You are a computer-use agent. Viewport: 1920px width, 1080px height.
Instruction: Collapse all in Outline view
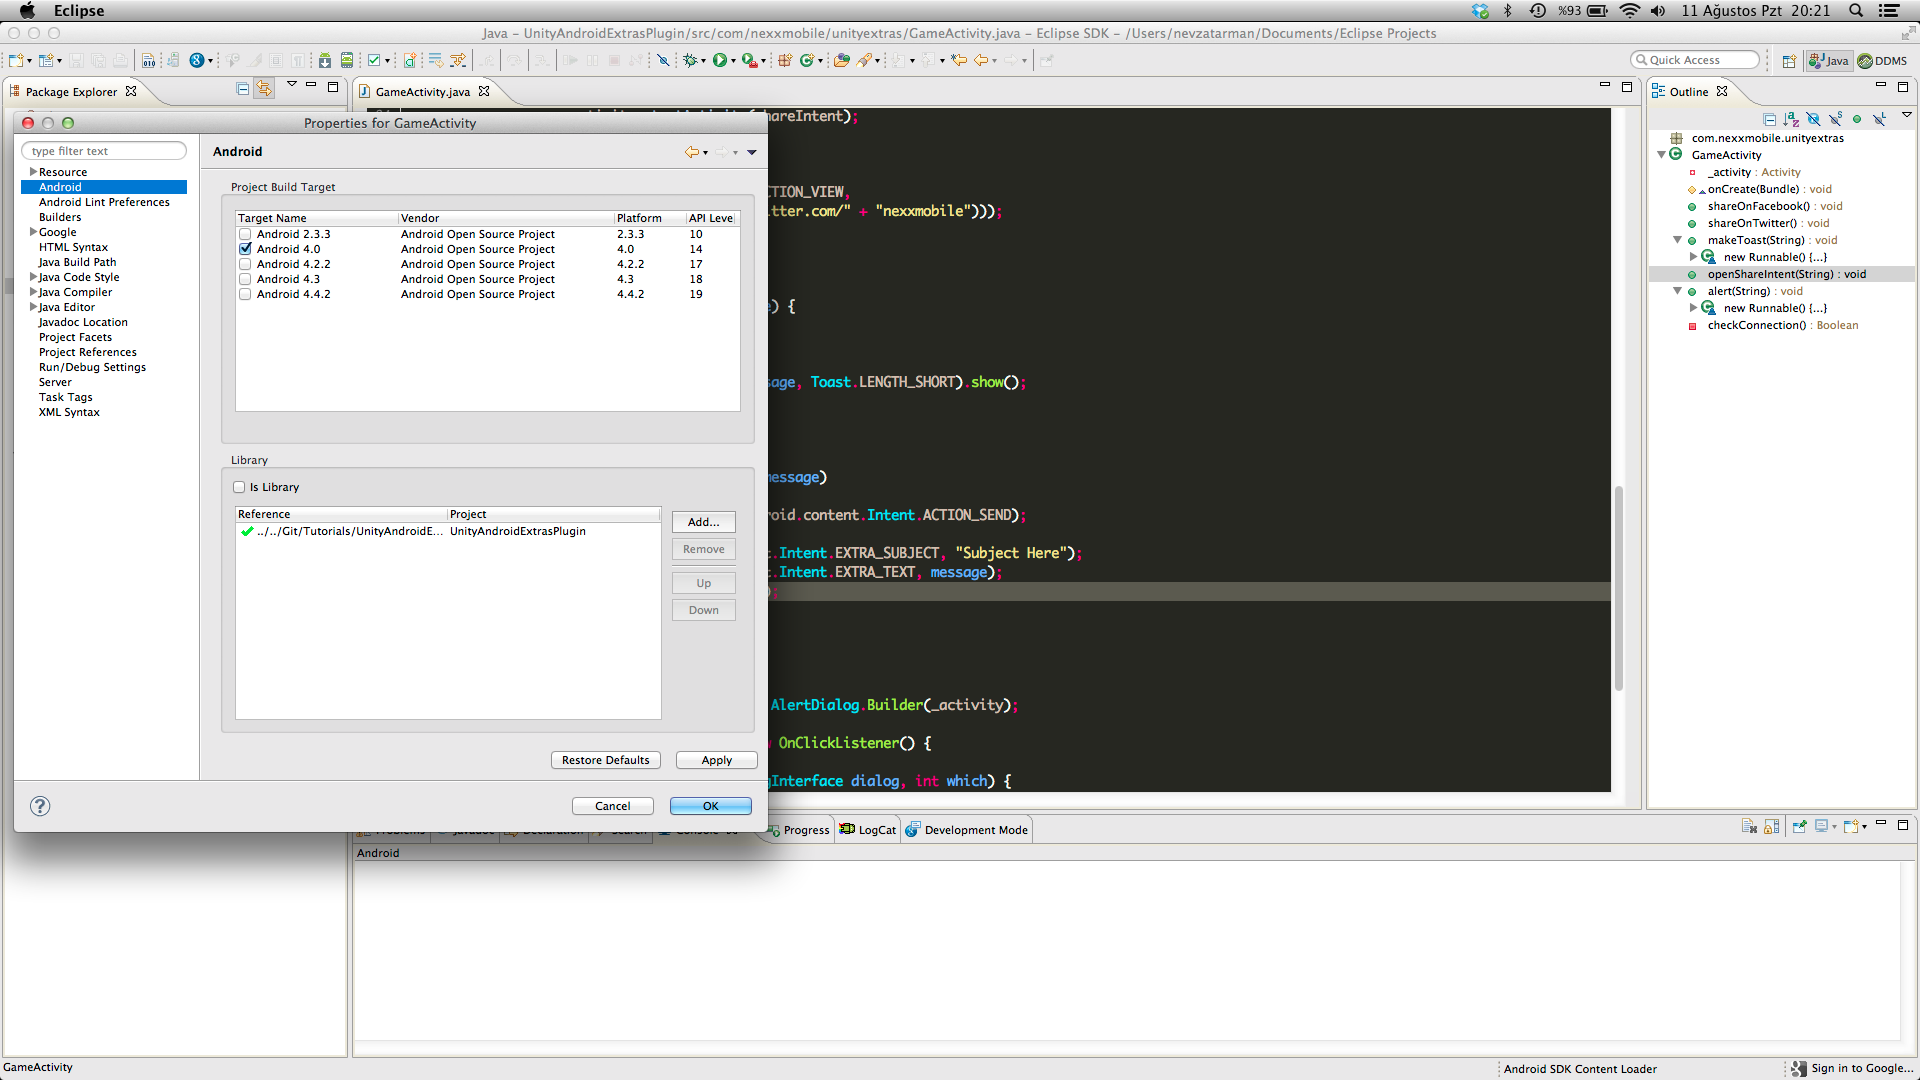1769,119
